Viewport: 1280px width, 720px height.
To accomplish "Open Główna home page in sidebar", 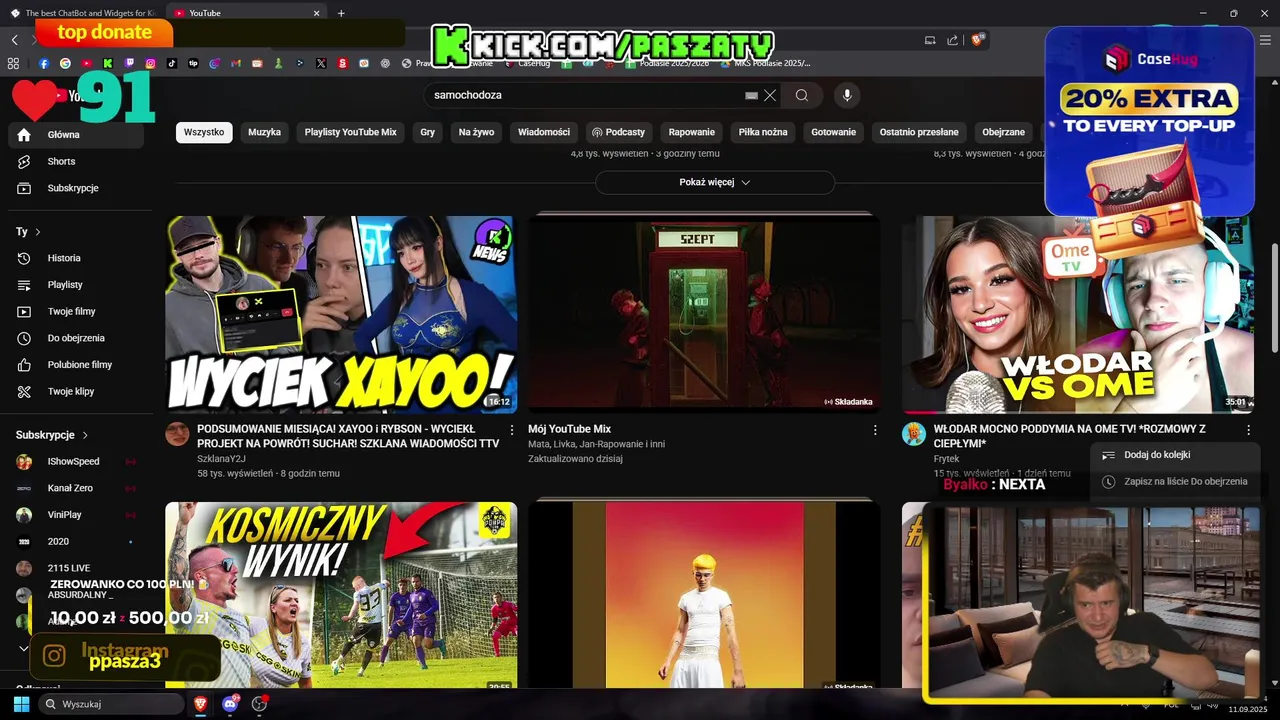I will 76,134.
